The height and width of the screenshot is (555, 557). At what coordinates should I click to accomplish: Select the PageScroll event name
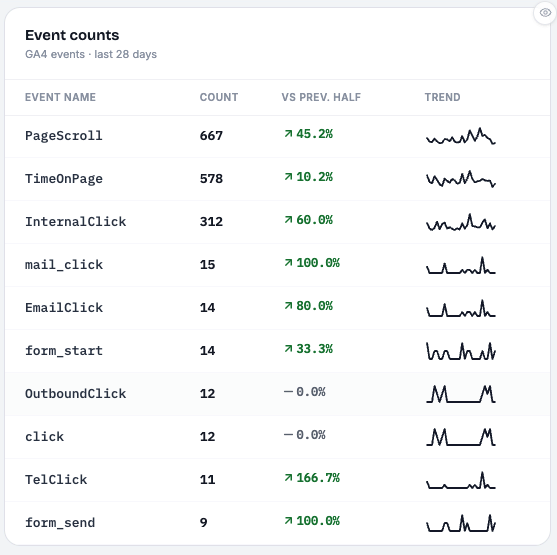(64, 136)
